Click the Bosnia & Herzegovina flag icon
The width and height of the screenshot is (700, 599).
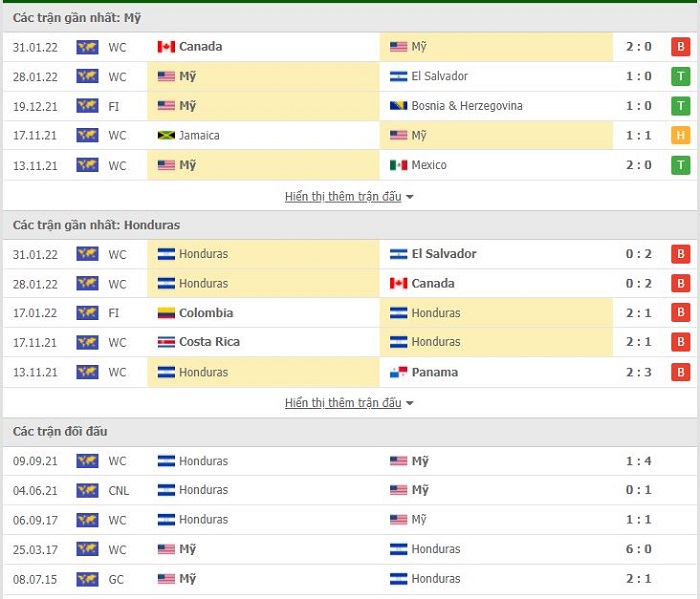[x=398, y=106]
